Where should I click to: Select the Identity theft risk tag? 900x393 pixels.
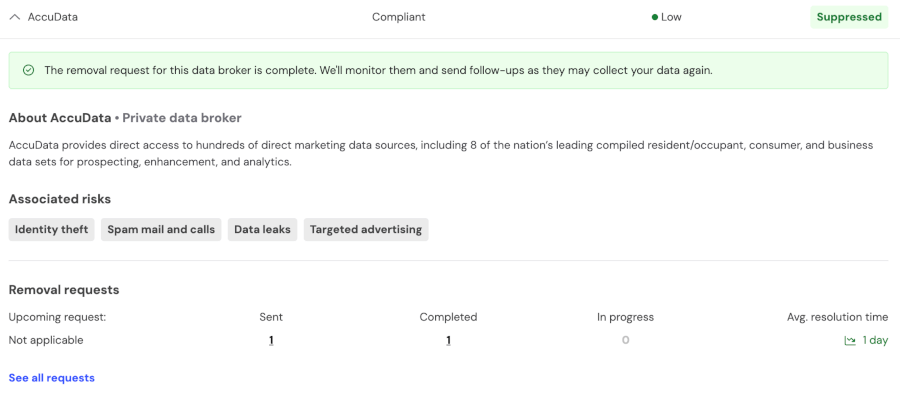point(52,229)
